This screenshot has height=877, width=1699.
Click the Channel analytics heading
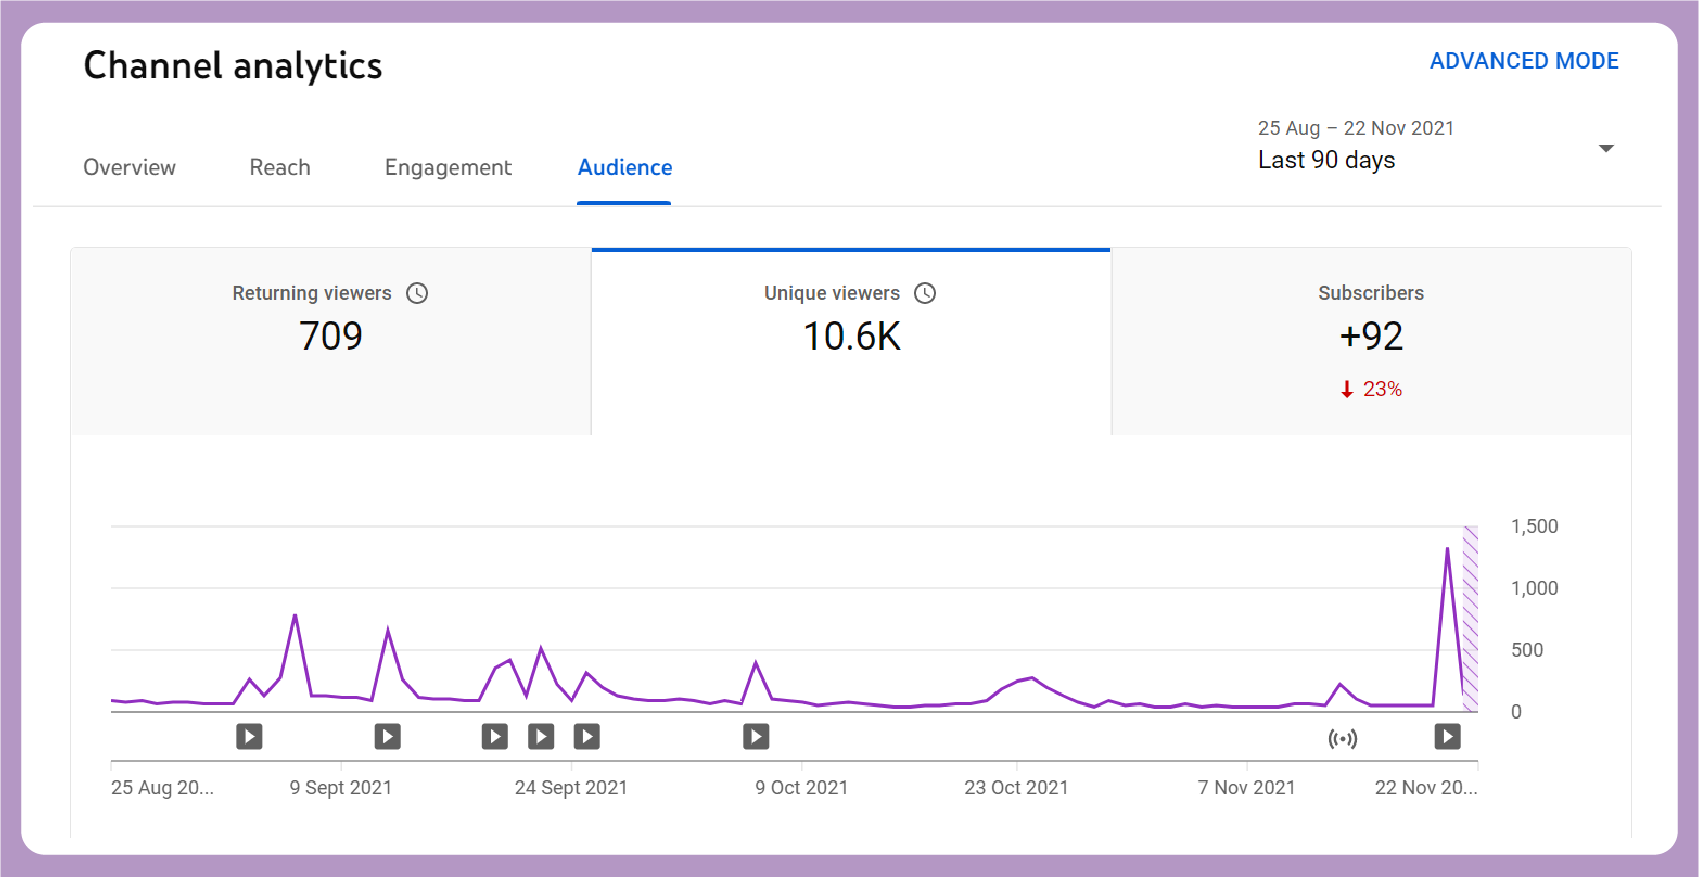[x=233, y=66]
